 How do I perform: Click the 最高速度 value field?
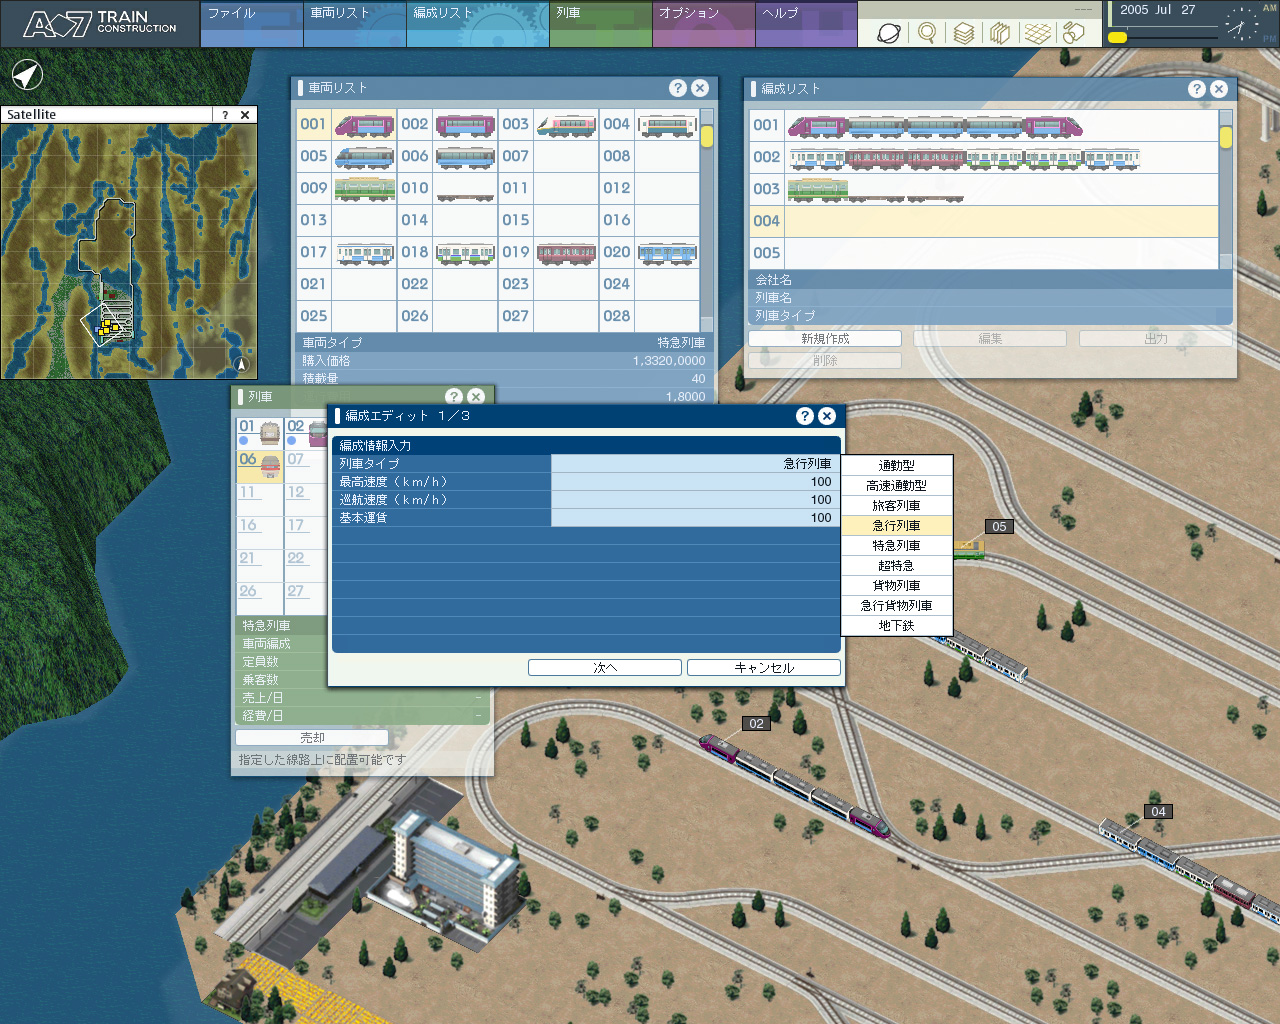point(694,482)
